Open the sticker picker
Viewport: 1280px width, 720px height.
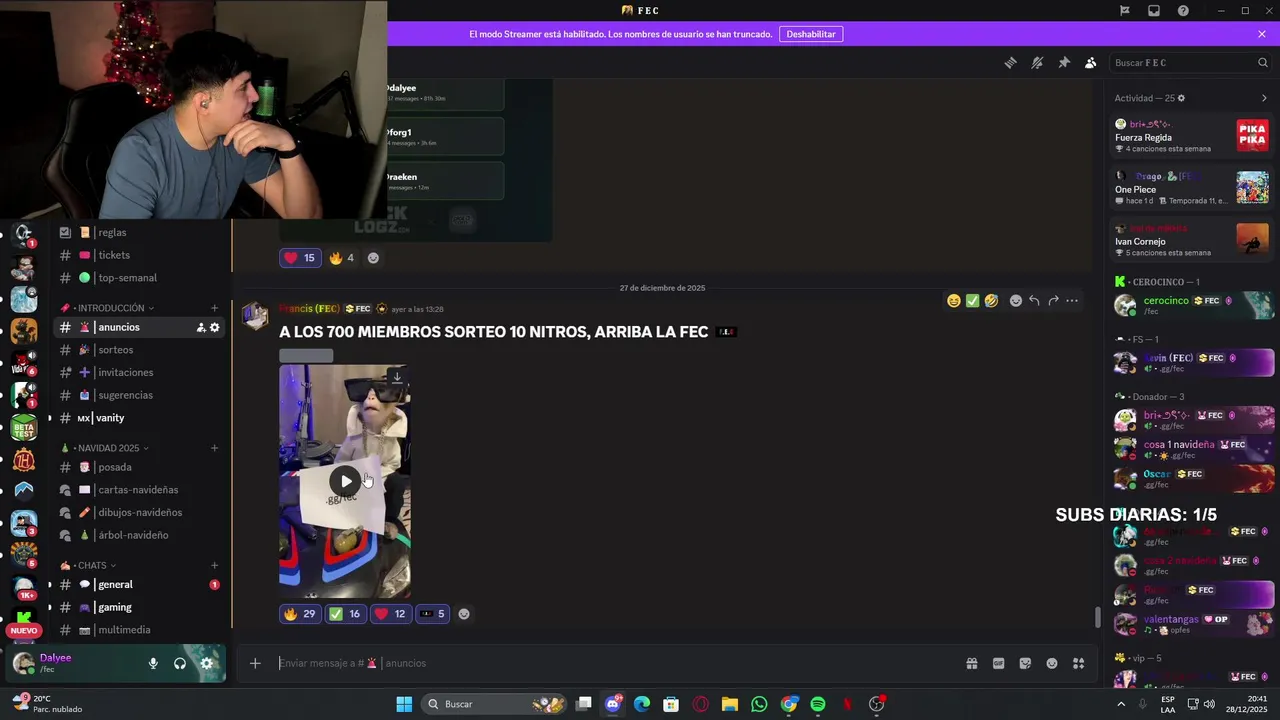click(1025, 663)
